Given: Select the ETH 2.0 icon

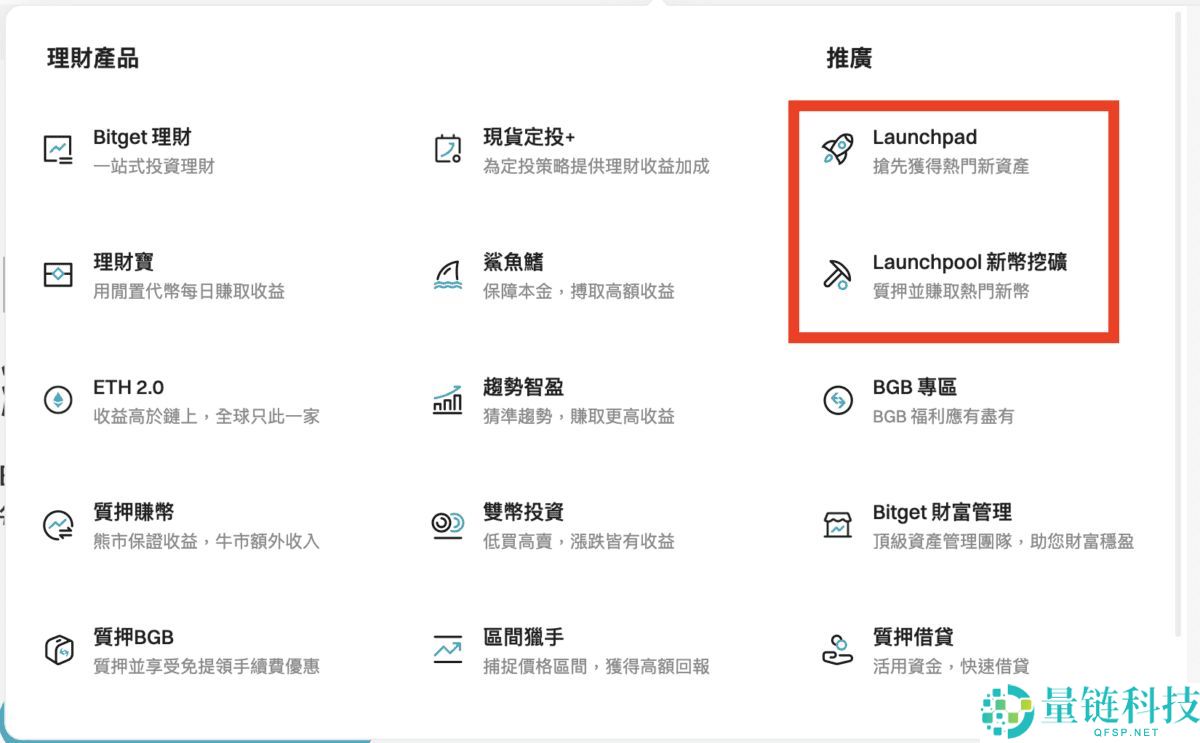Looking at the screenshot, I should click(x=59, y=397).
